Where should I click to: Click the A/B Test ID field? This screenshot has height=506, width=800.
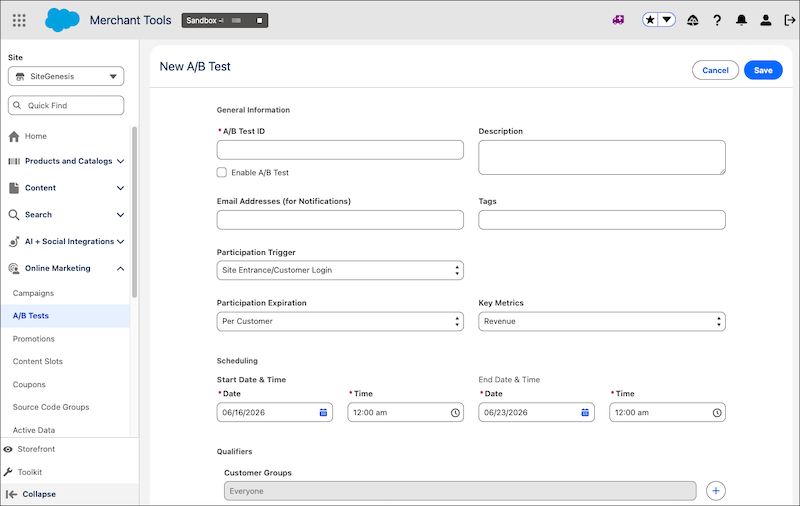click(x=340, y=150)
